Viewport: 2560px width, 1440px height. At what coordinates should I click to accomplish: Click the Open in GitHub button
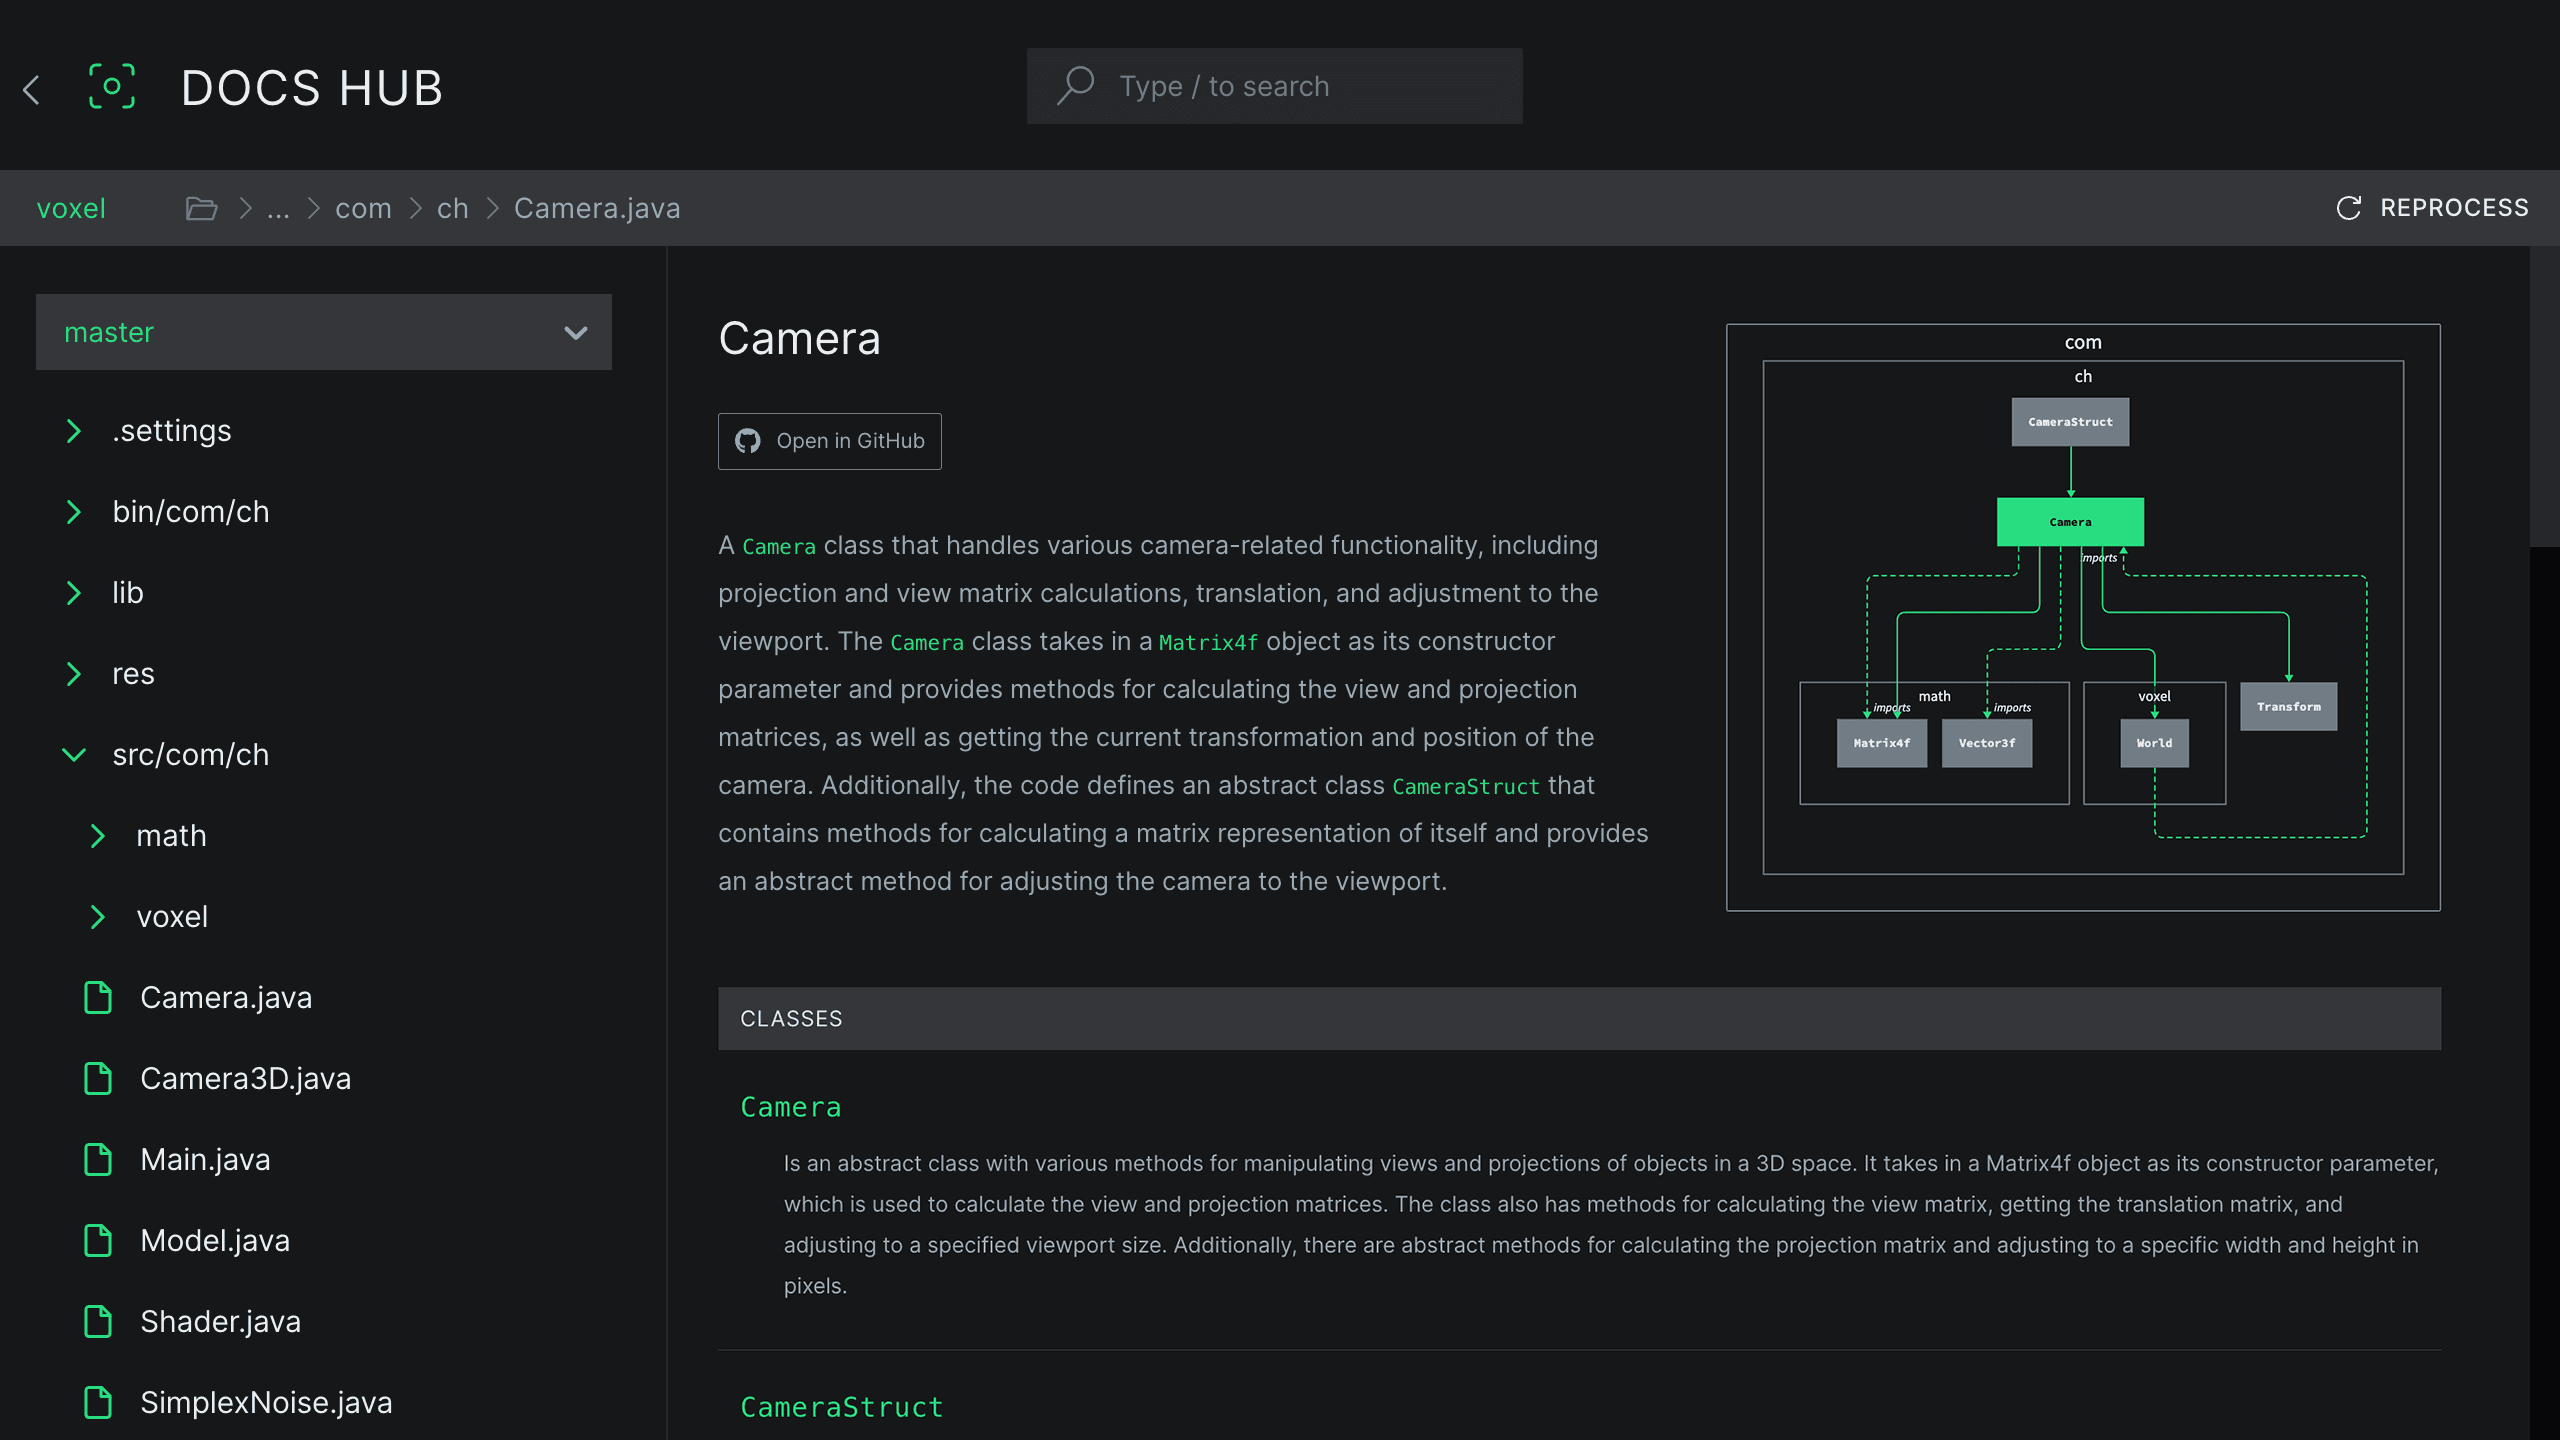click(x=829, y=440)
